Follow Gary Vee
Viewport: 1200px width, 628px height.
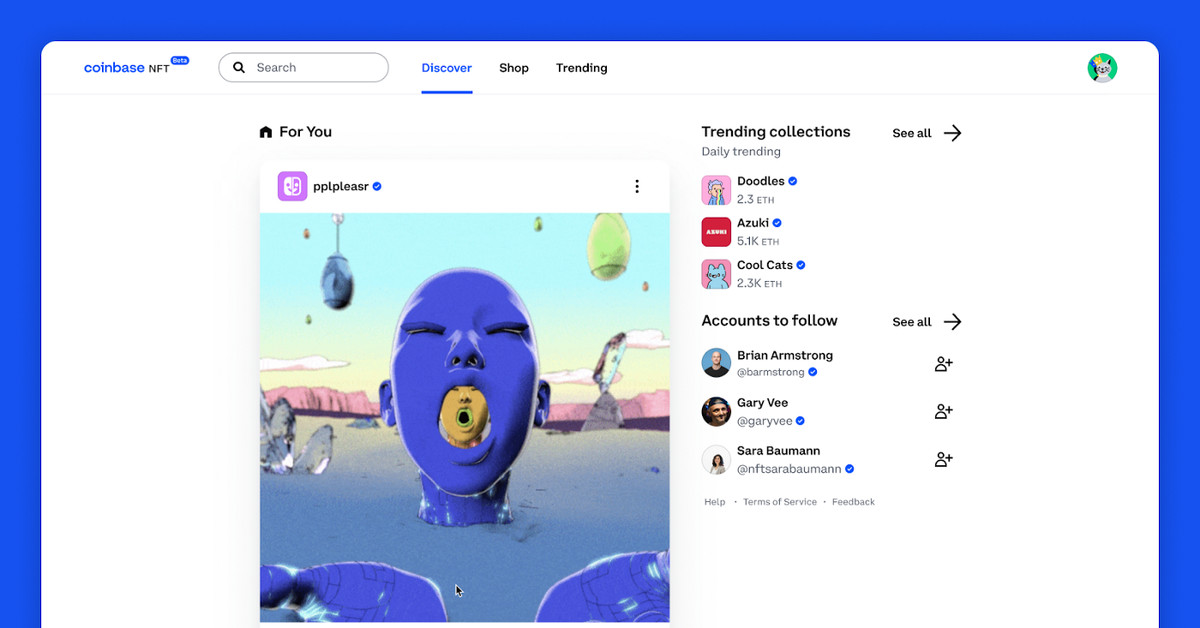pos(943,411)
